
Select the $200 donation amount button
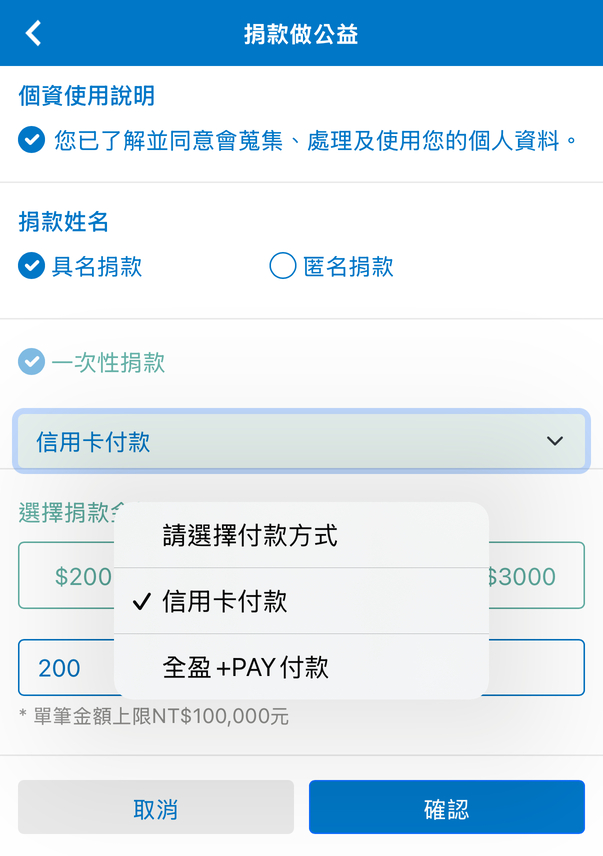68,576
